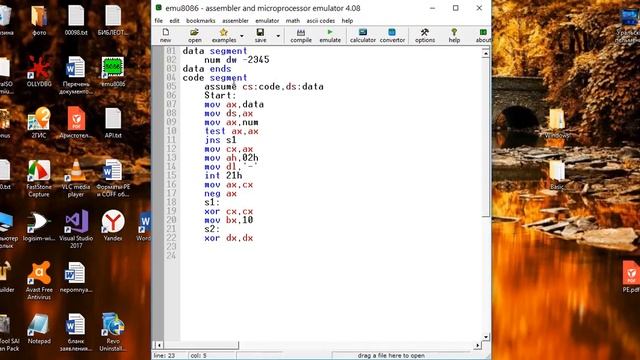Click the 'jns s1' instruction
The width and height of the screenshot is (640, 360).
click(220, 140)
